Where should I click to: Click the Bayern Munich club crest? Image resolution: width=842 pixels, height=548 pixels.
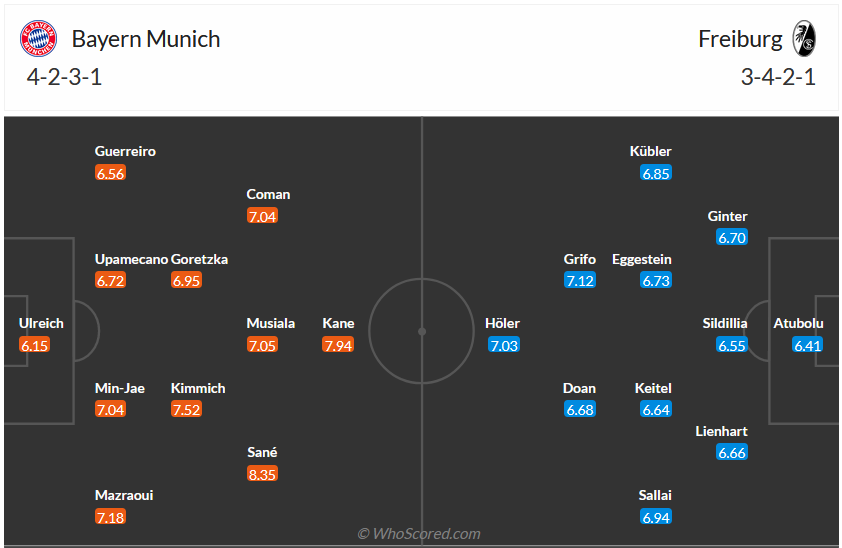click(x=39, y=39)
